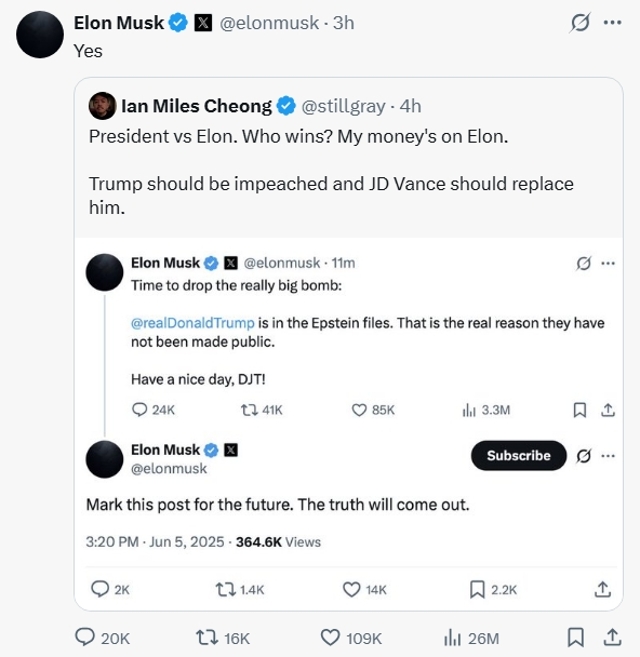The width and height of the screenshot is (640, 657).
Task: Open Grok icon on main post header
Action: coord(581,22)
